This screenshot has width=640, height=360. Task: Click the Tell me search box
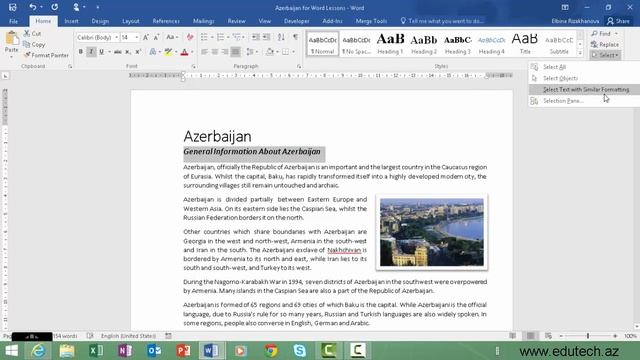point(443,21)
